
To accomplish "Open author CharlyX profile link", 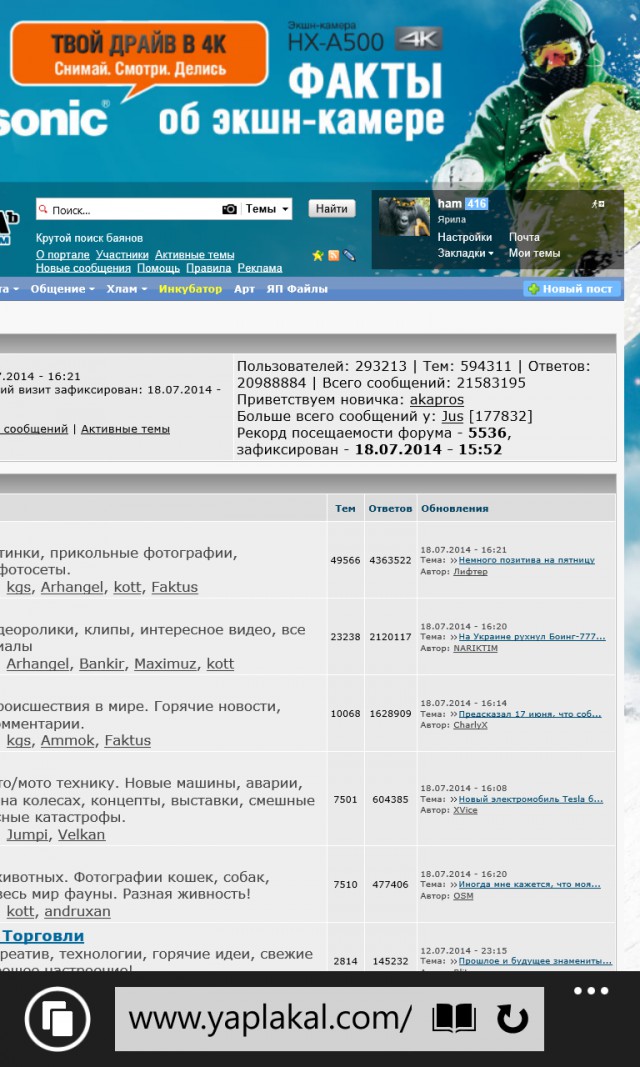I will click(x=470, y=725).
